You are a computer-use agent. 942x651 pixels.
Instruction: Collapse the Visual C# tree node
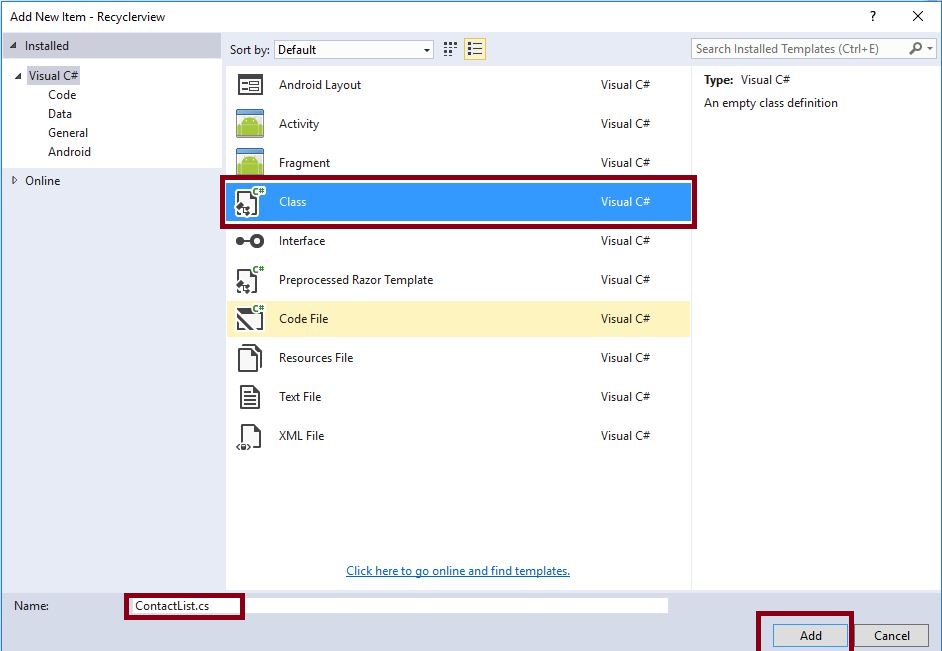[x=18, y=76]
